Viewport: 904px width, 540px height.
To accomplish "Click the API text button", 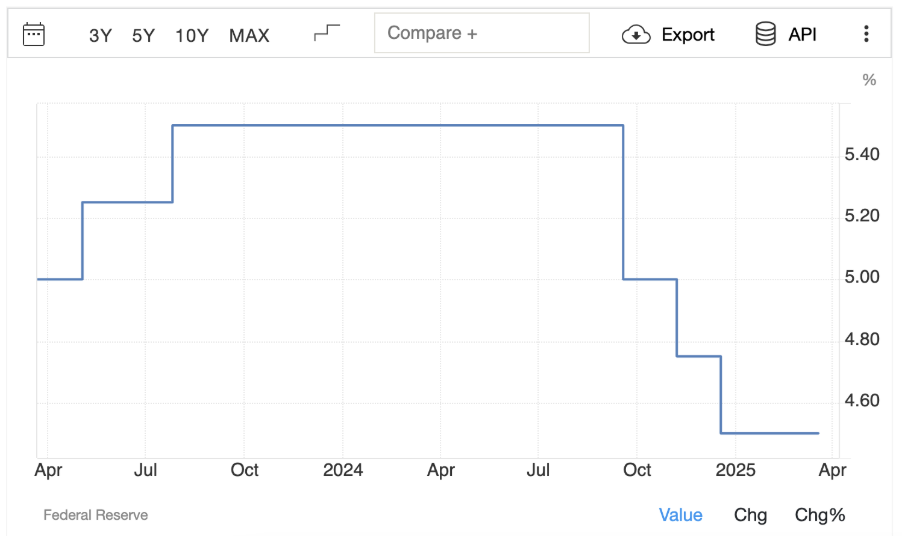I will [802, 34].
